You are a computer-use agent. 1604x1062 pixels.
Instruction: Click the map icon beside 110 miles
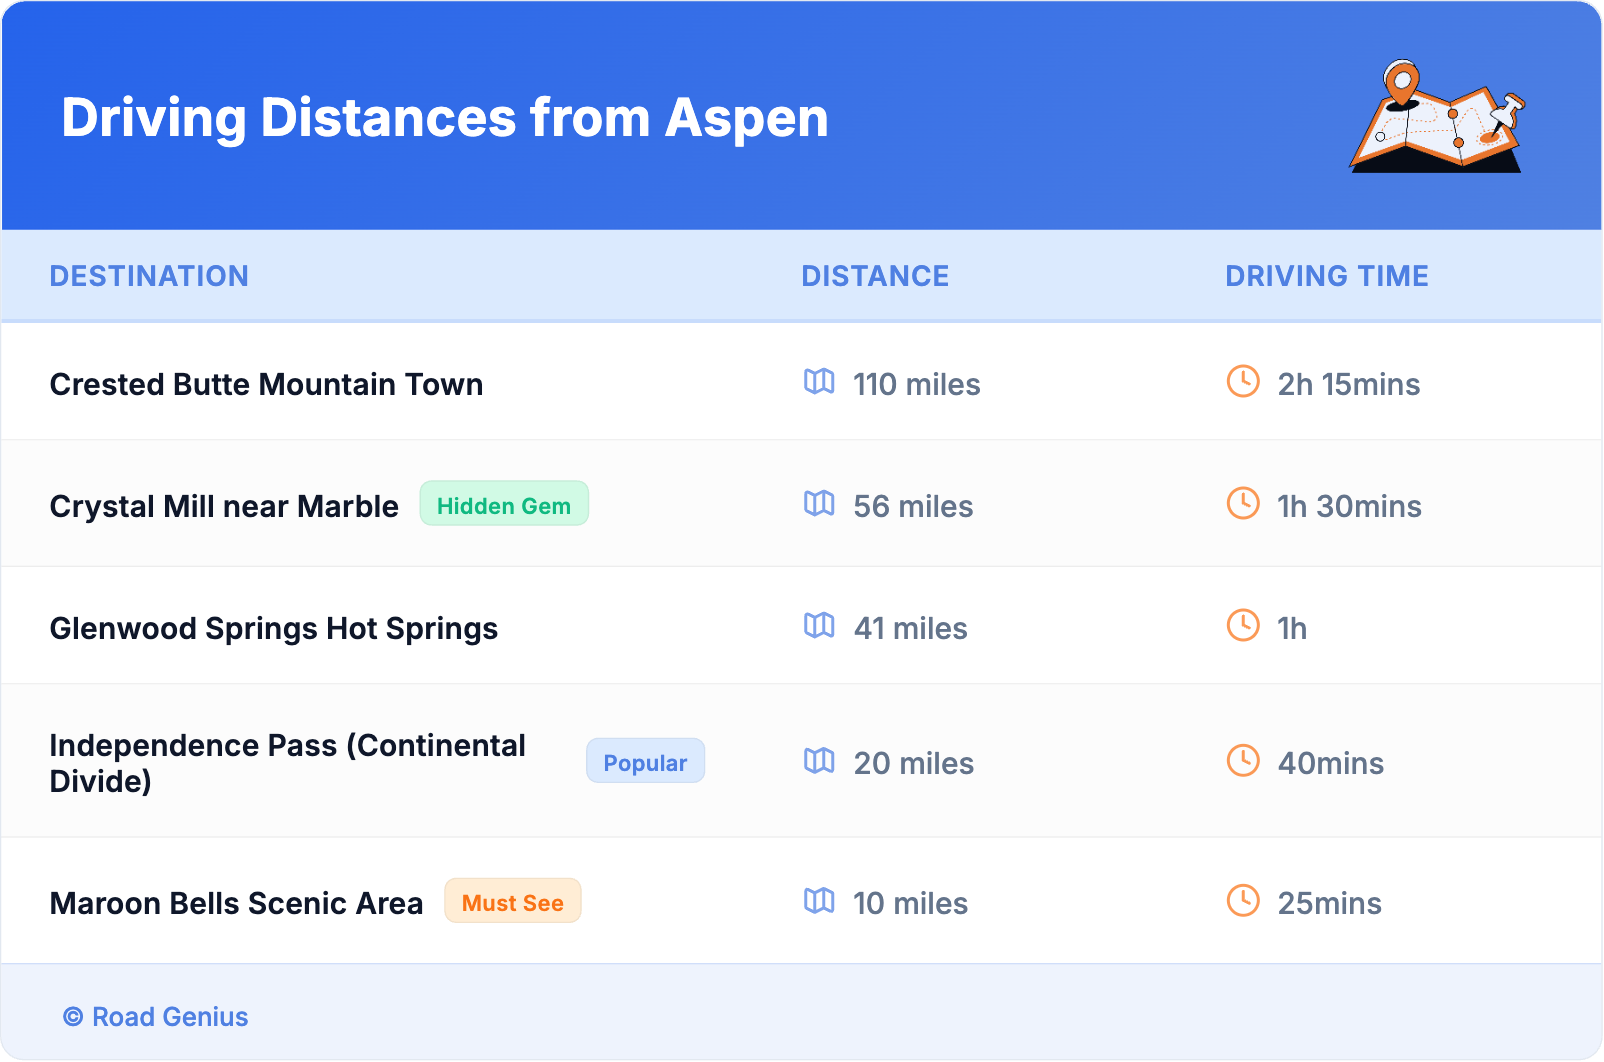(819, 382)
